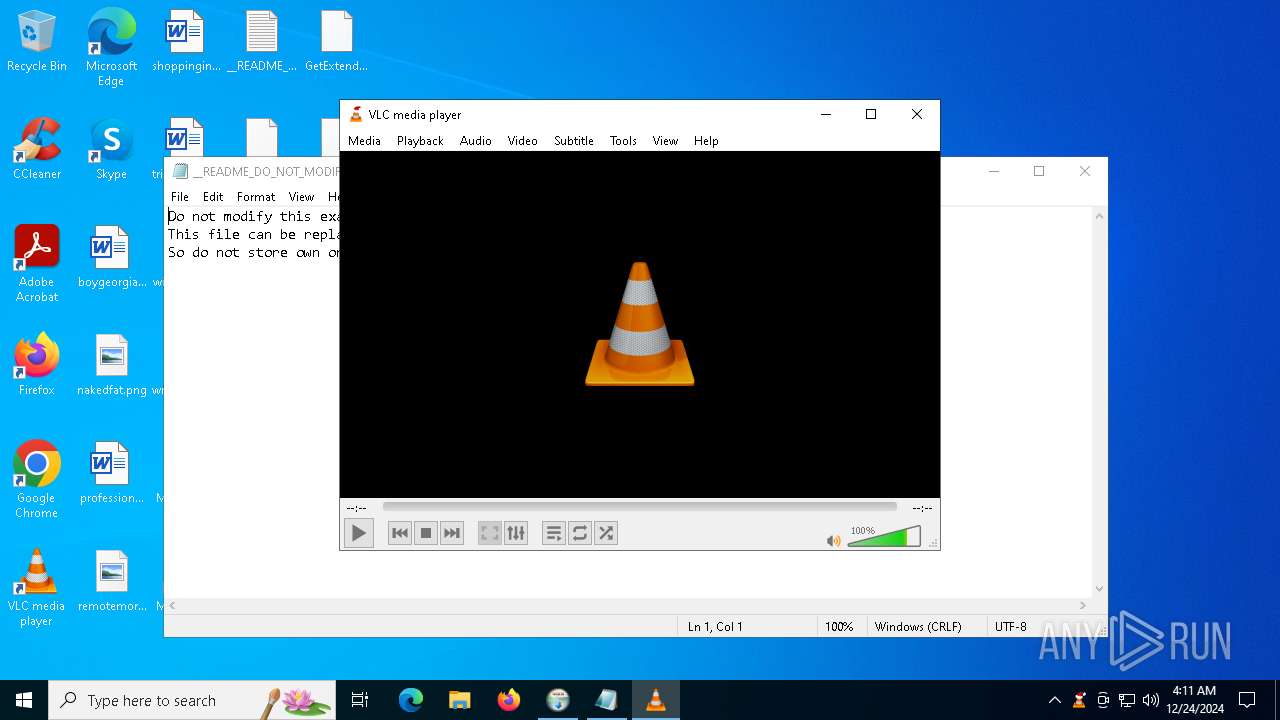Open VLC Media menu
Image resolution: width=1280 pixels, height=720 pixels.
click(x=364, y=141)
